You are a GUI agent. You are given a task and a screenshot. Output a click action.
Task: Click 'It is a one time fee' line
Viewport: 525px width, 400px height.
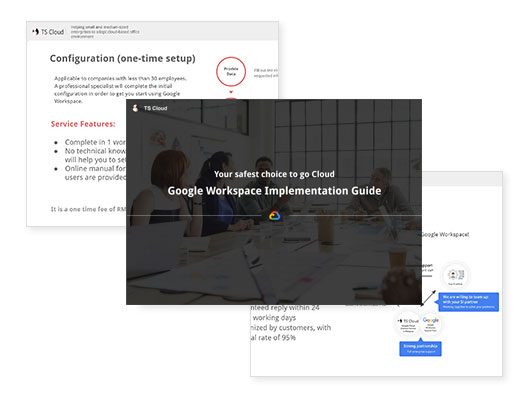point(88,209)
